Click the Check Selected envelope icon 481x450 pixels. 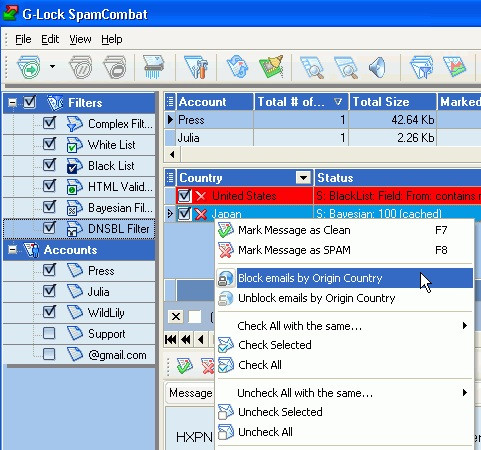tap(226, 345)
